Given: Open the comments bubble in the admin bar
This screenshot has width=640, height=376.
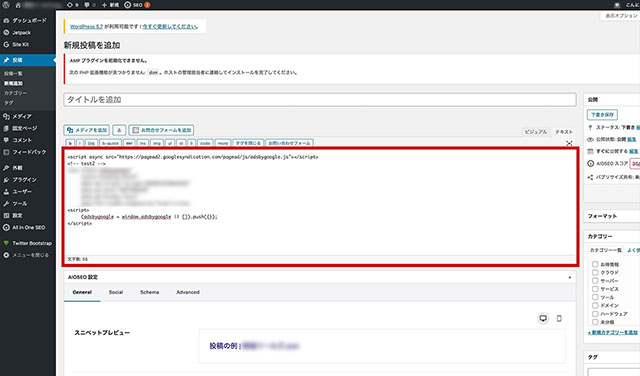Looking at the screenshot, I should tap(90, 5).
